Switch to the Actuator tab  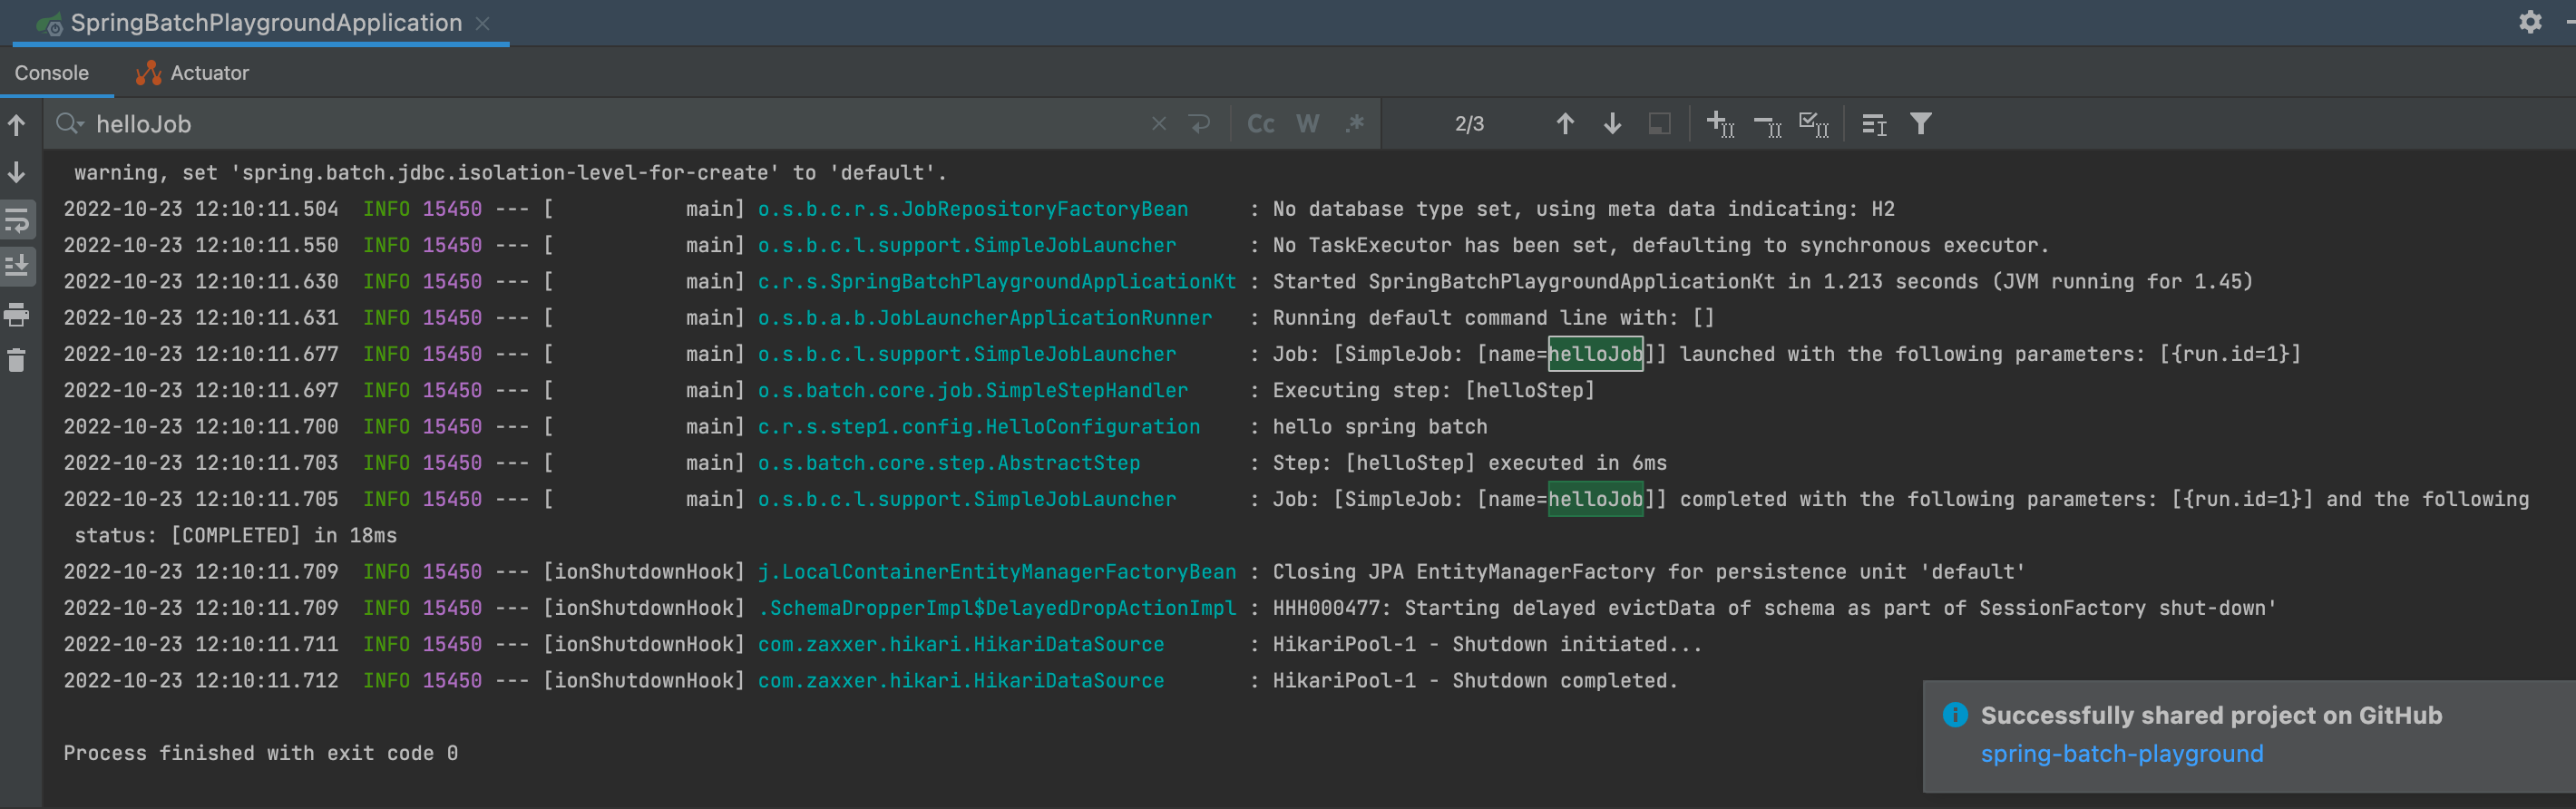(x=192, y=73)
